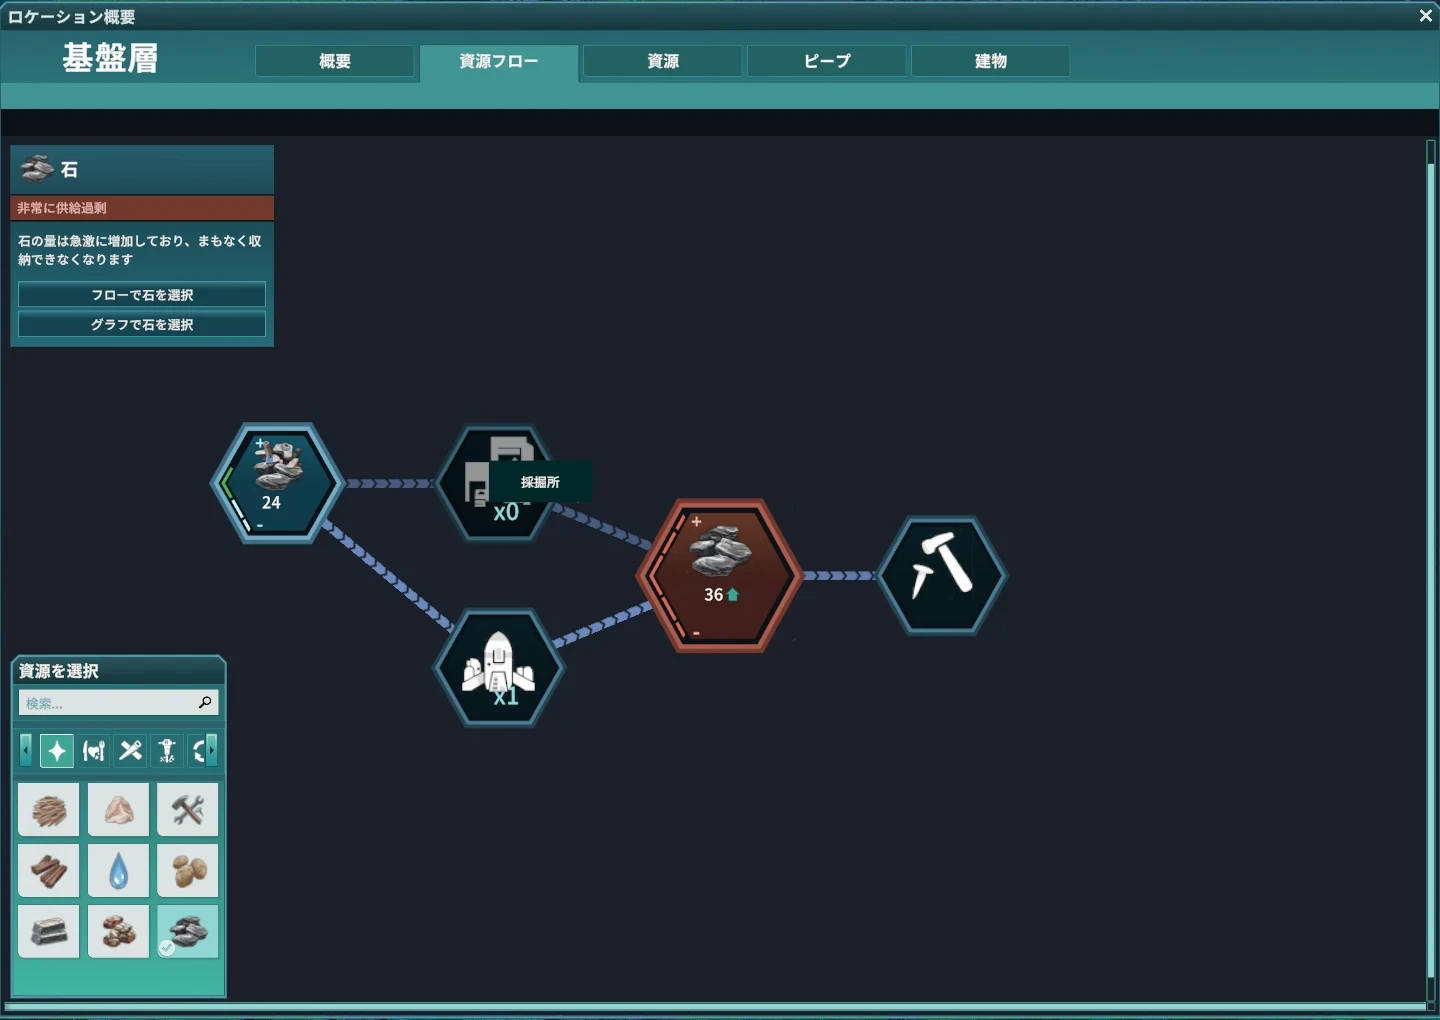Open the 資源 tab
Image resolution: width=1440 pixels, height=1020 pixels.
(x=663, y=61)
